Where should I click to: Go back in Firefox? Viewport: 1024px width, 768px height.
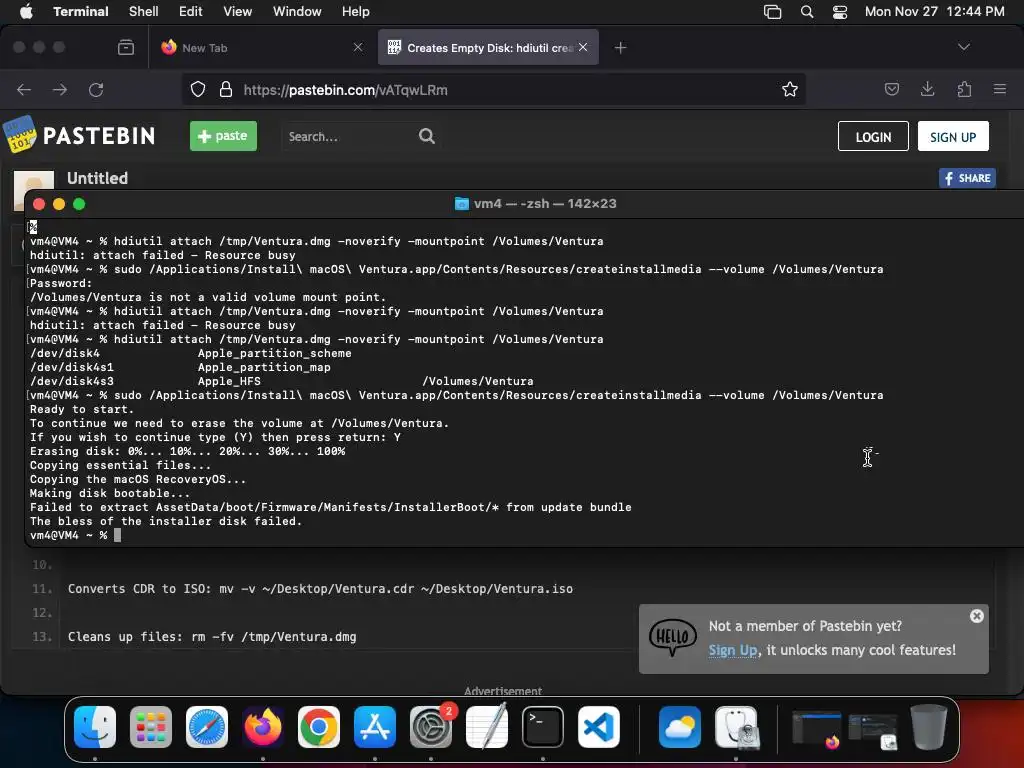coord(24,89)
